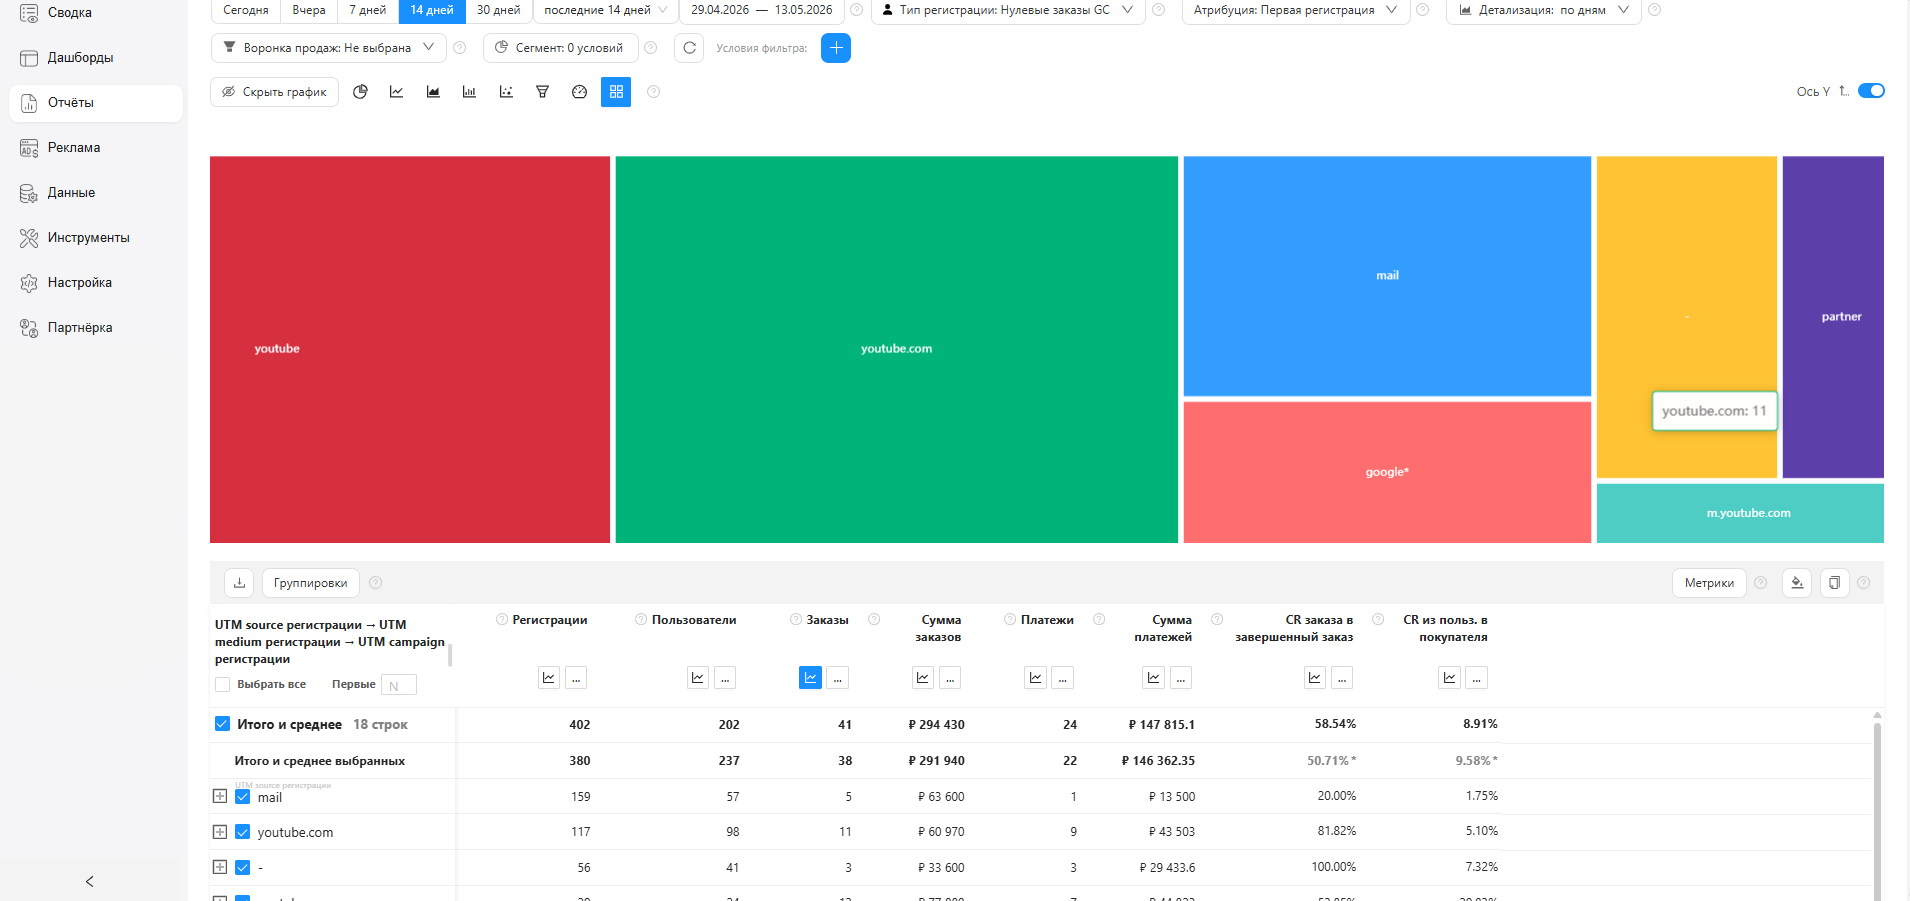Uncheck the youtube.com row checkbox
This screenshot has width=1910, height=901.
coord(242,832)
